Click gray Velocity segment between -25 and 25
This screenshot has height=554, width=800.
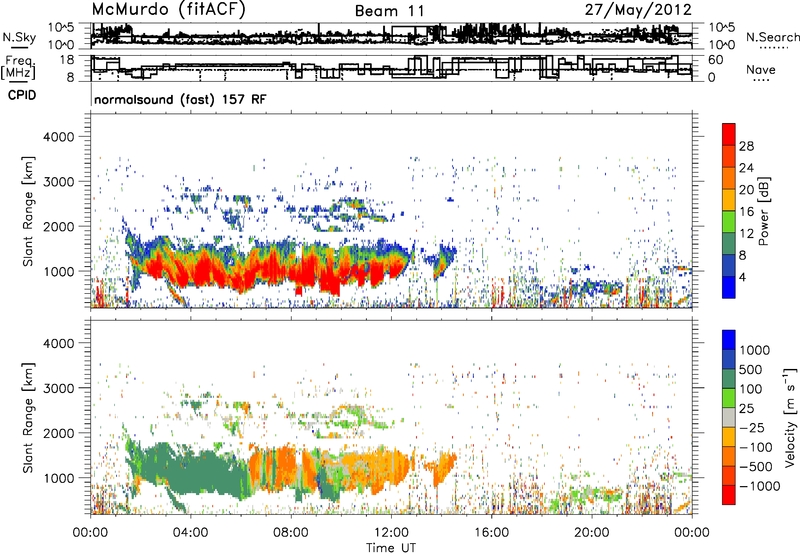click(x=729, y=417)
